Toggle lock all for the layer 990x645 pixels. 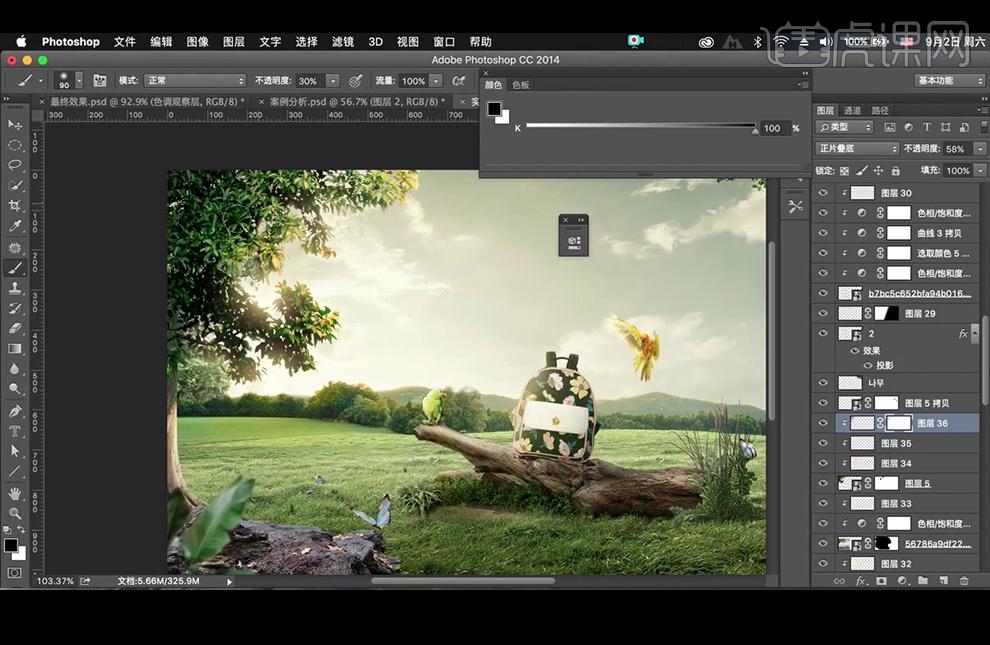click(x=895, y=170)
